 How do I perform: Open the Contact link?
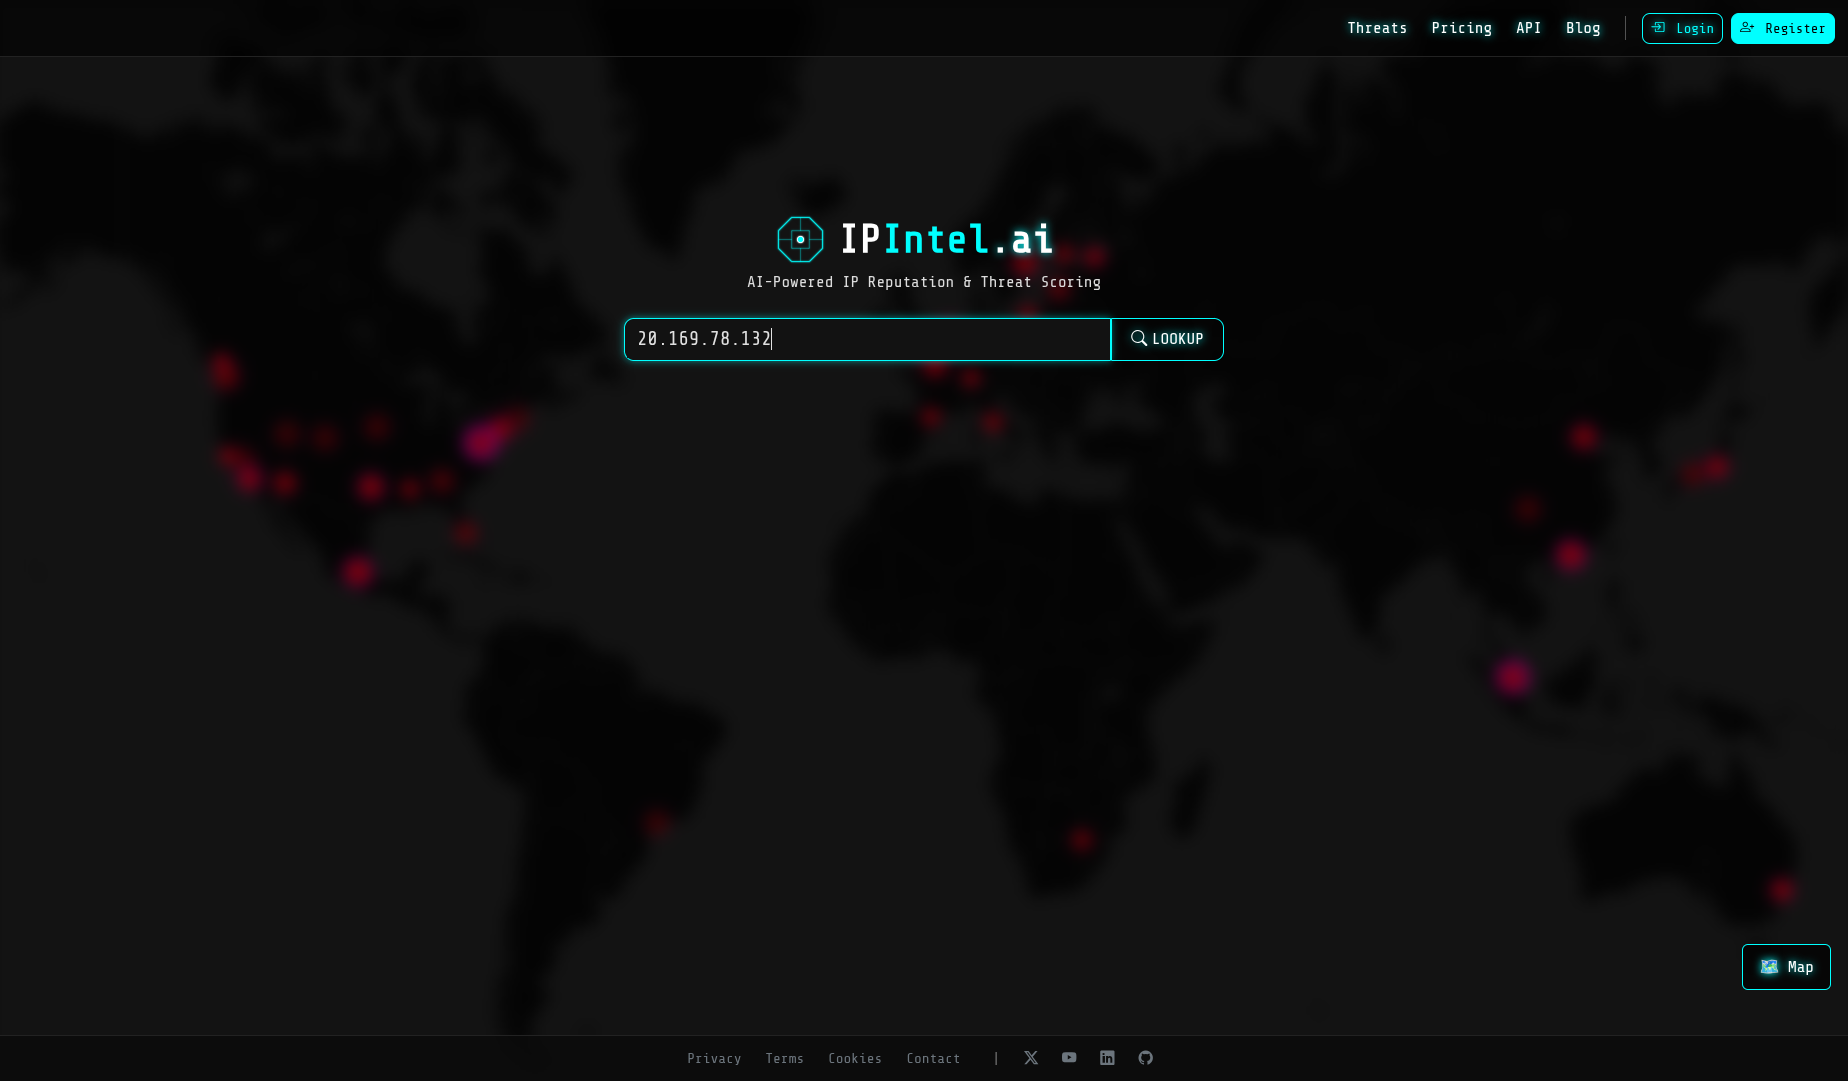(932, 1058)
